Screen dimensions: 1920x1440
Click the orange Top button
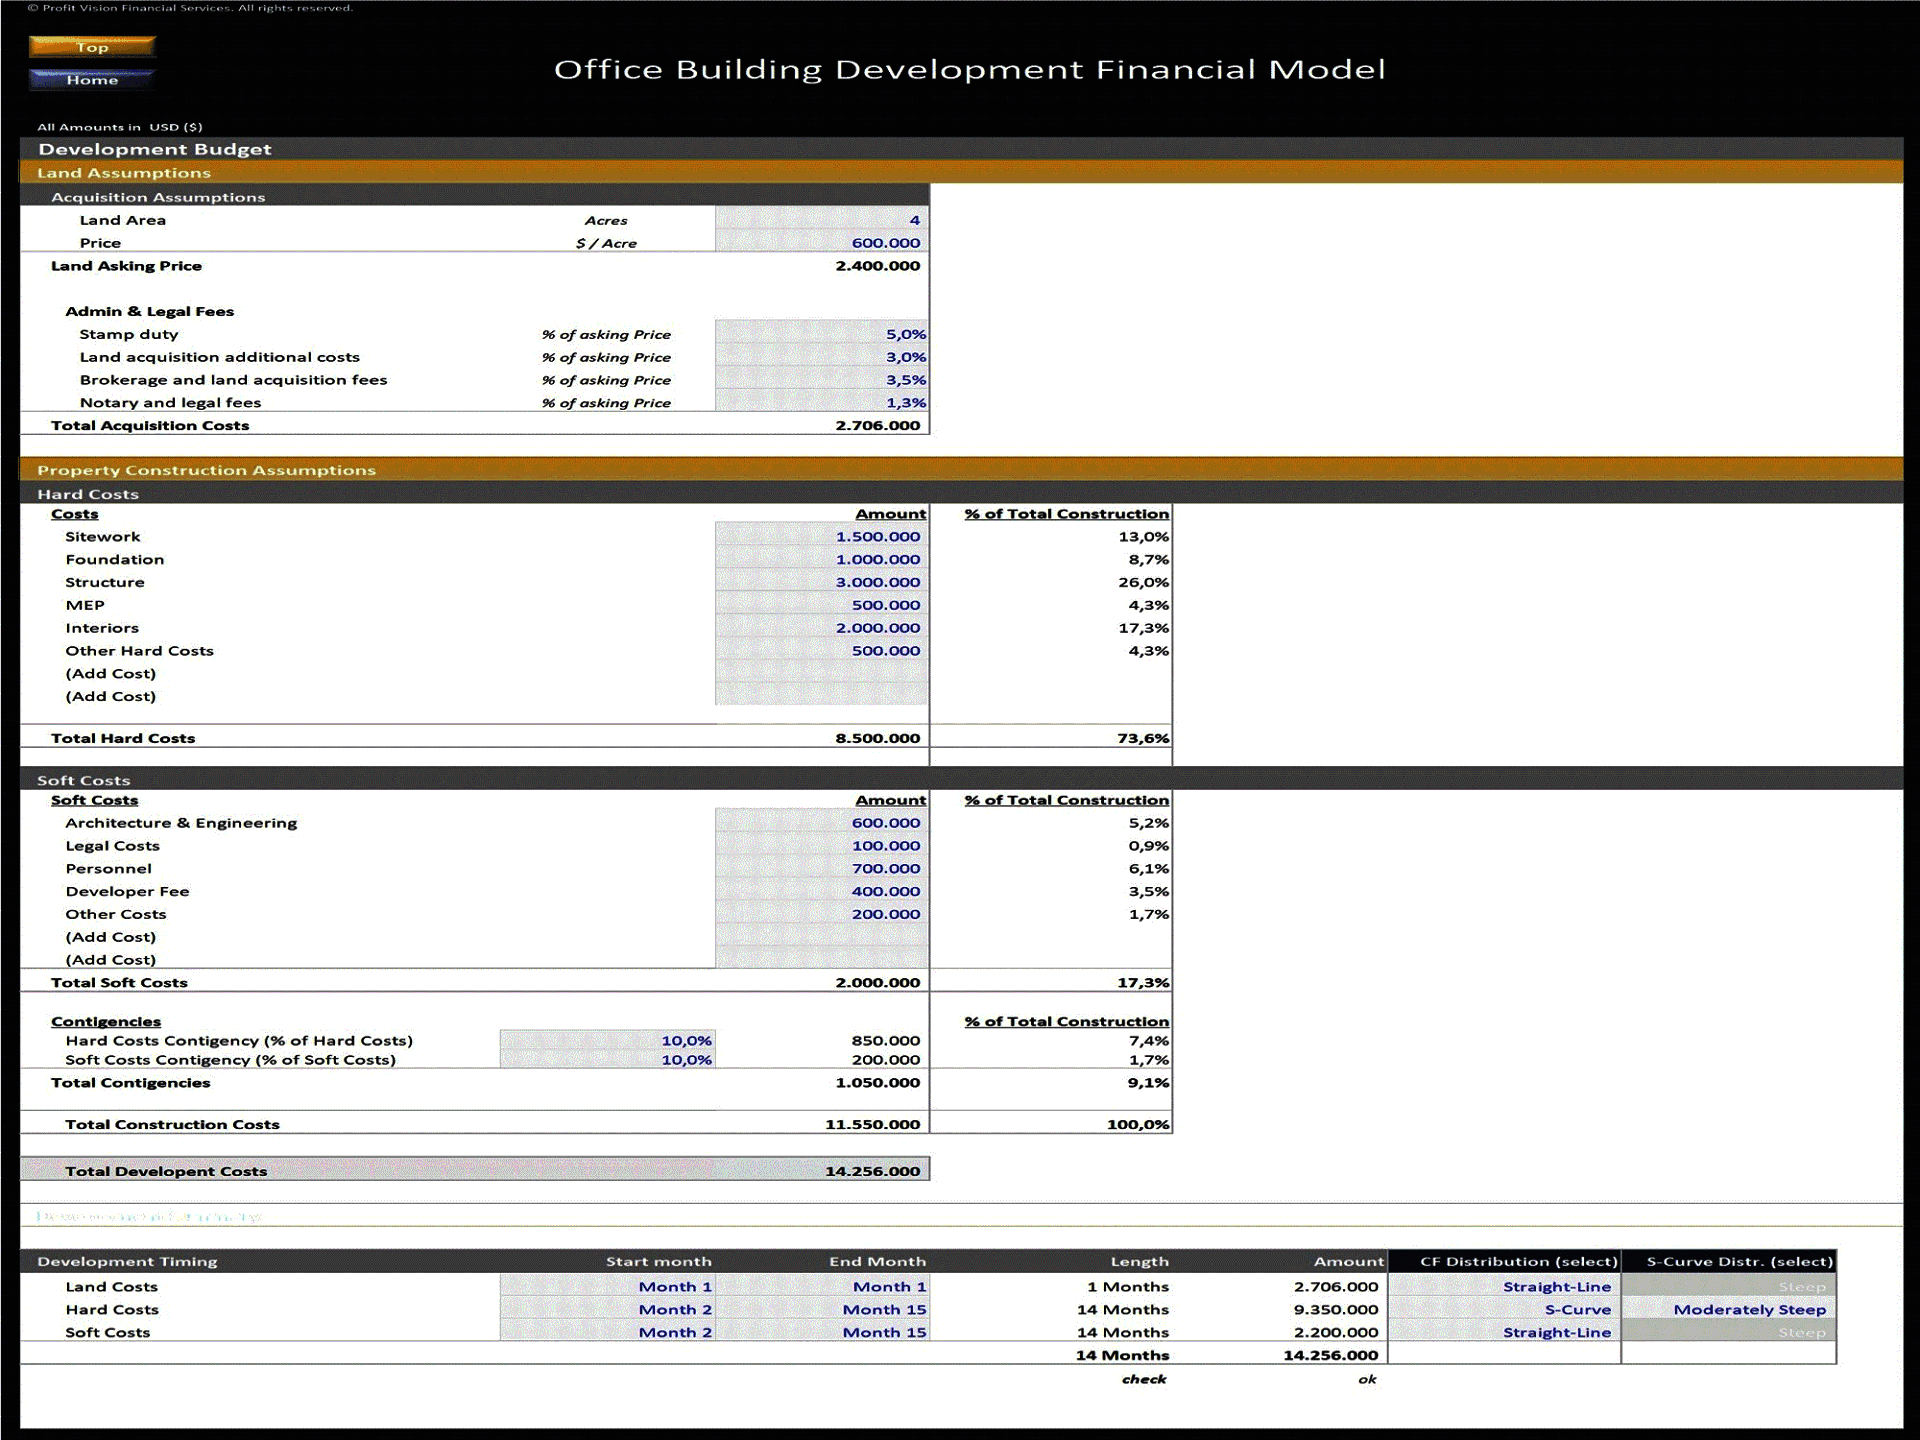92,47
